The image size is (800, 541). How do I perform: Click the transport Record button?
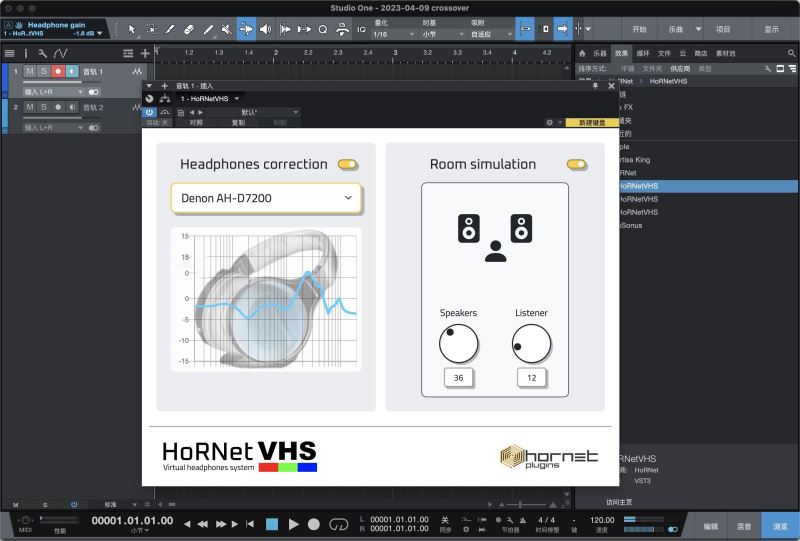[314, 524]
